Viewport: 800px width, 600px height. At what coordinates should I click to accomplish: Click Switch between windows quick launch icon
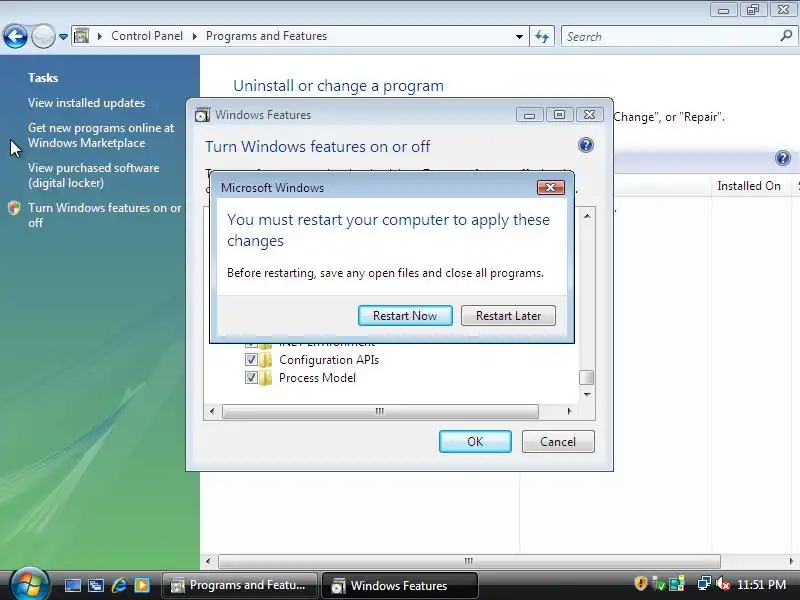coord(95,585)
